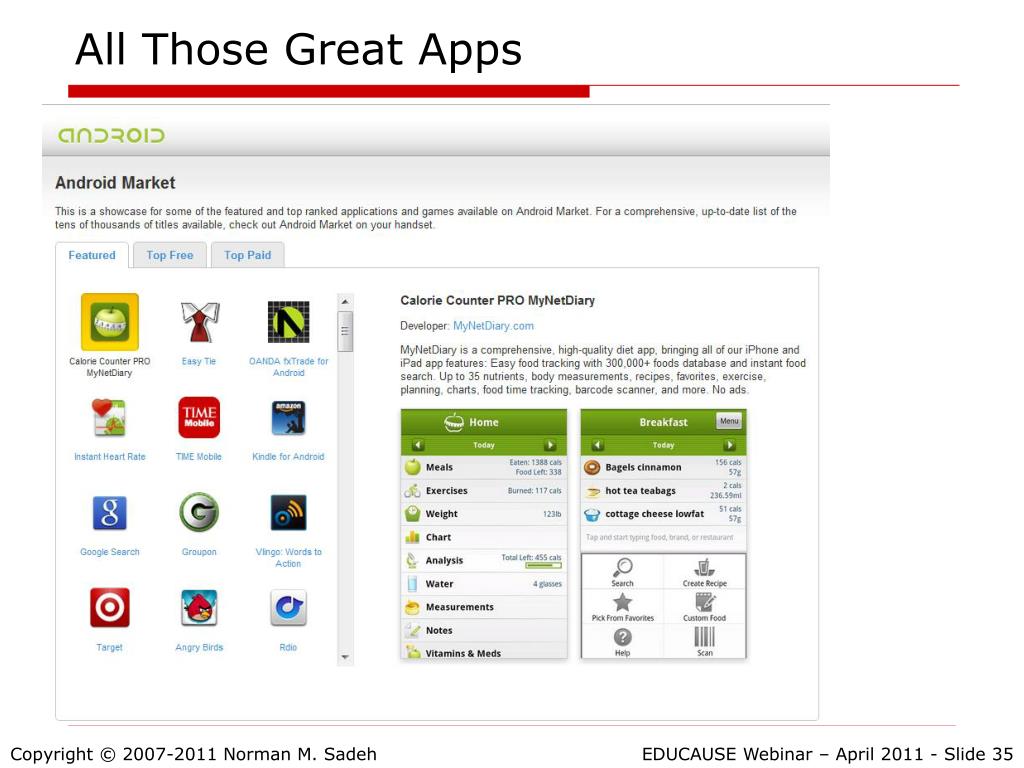Screen dimensions: 1024x768
Task: Open the OANDA fxTrade app icon
Action: point(289,322)
